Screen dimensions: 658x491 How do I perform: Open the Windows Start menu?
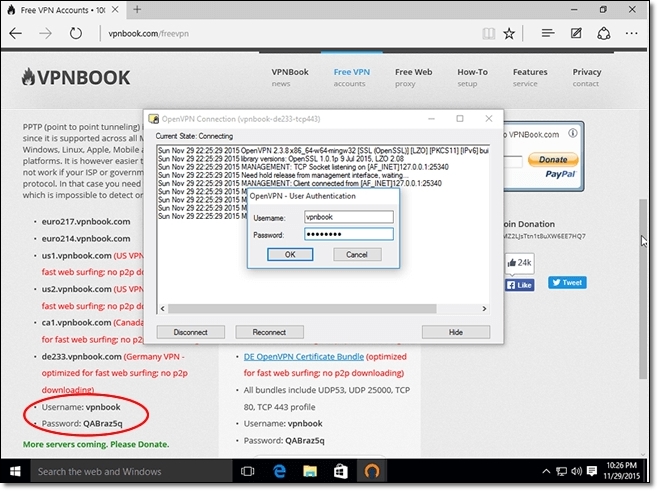[15, 471]
